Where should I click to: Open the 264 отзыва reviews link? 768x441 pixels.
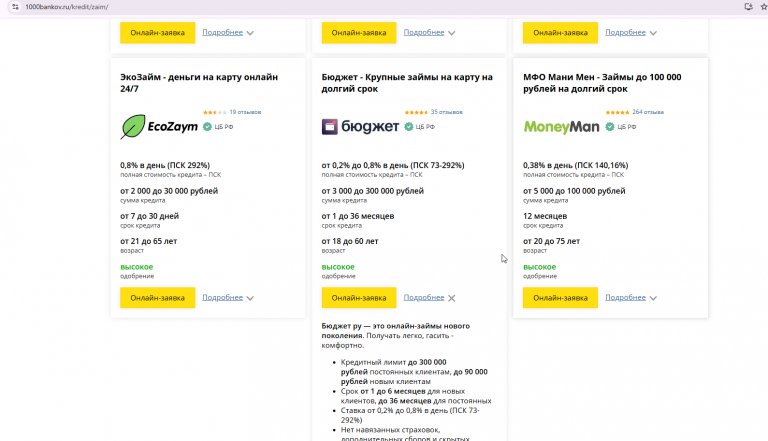[x=648, y=112]
